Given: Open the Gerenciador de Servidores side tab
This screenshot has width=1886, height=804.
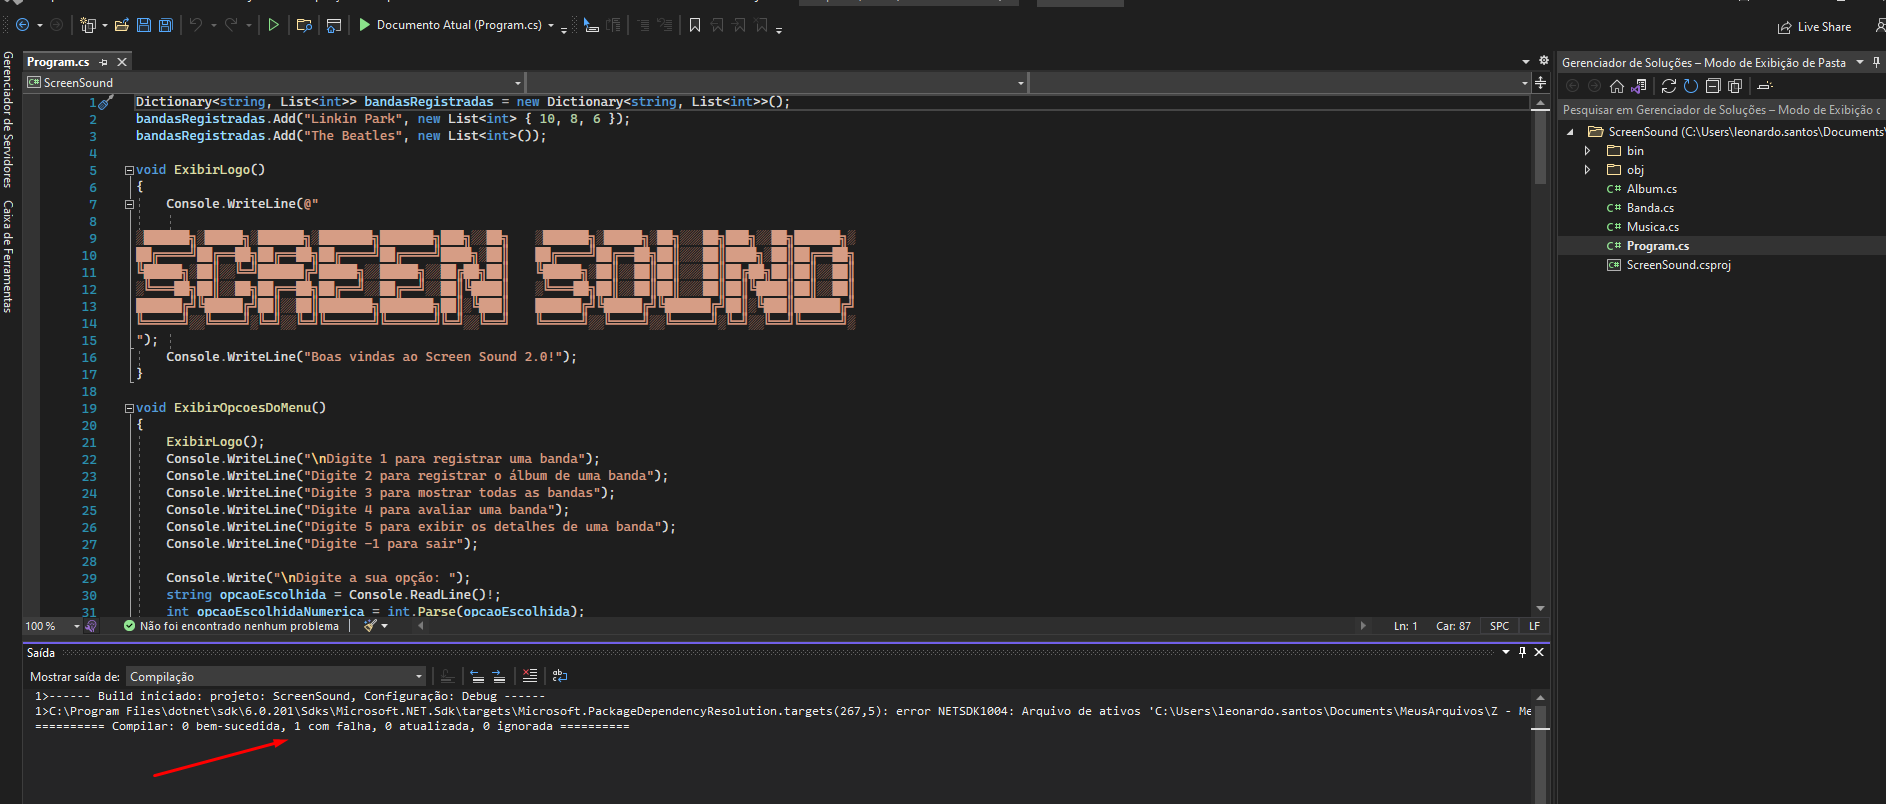Looking at the screenshot, I should click(7, 120).
